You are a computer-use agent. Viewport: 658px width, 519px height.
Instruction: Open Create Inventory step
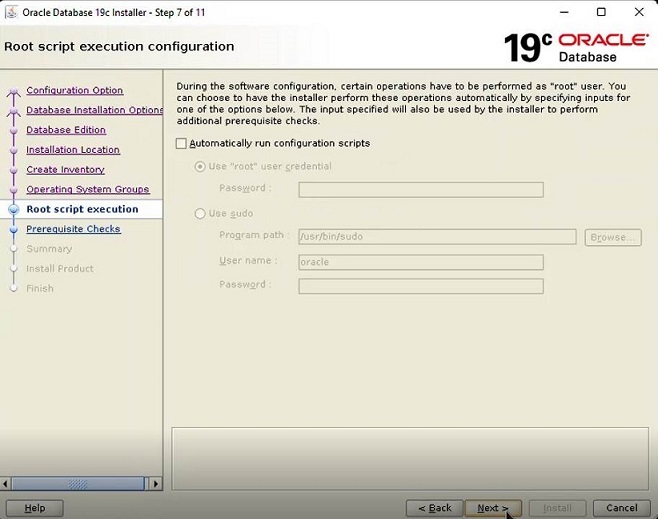click(x=65, y=170)
